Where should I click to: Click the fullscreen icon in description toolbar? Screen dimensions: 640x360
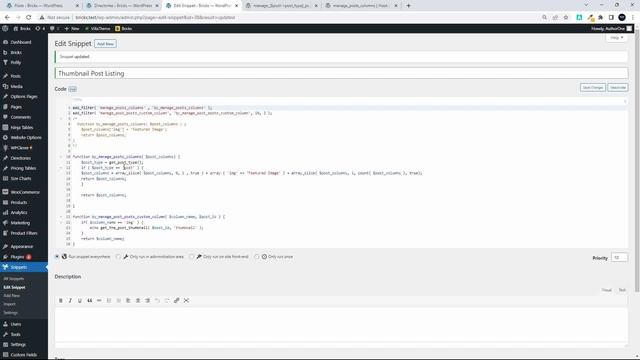click(x=187, y=300)
